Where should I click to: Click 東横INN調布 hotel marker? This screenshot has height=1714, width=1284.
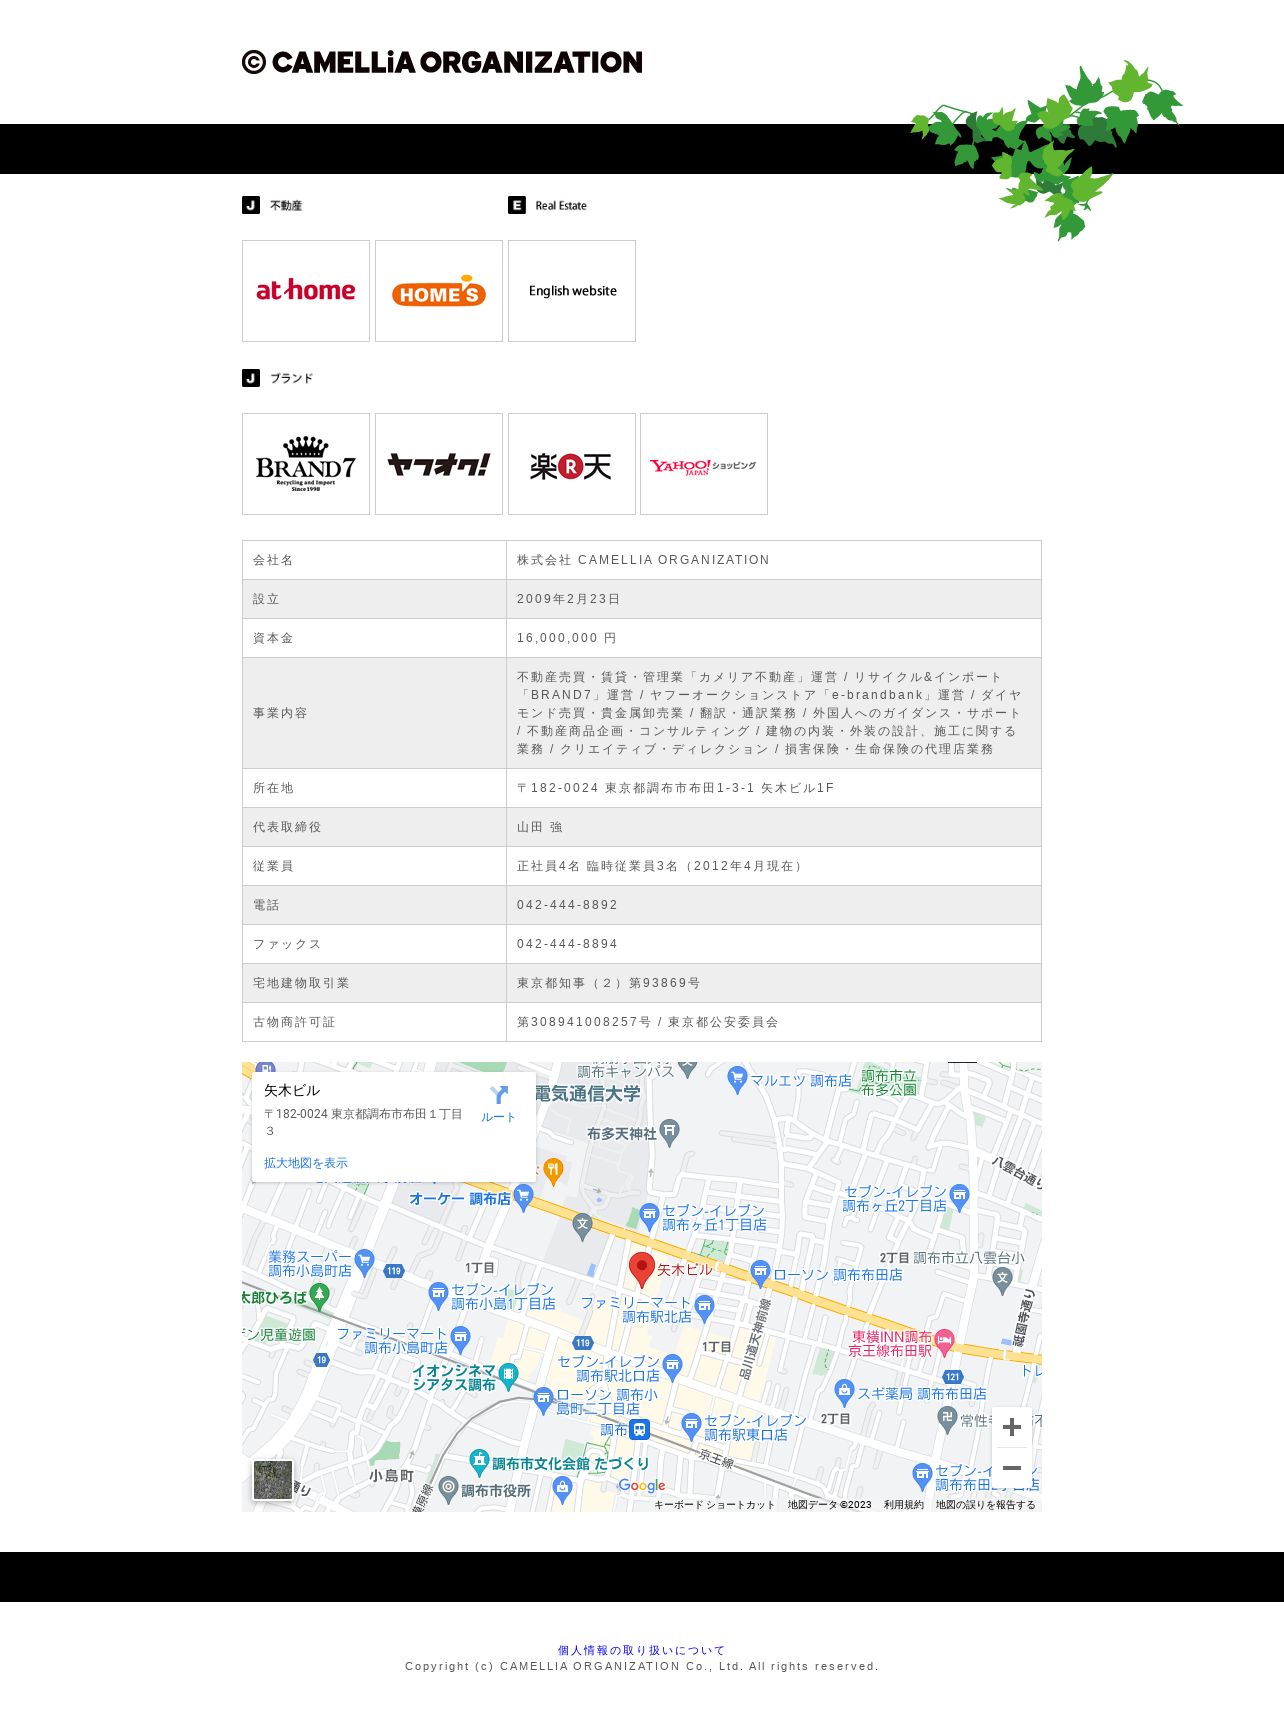(944, 1342)
